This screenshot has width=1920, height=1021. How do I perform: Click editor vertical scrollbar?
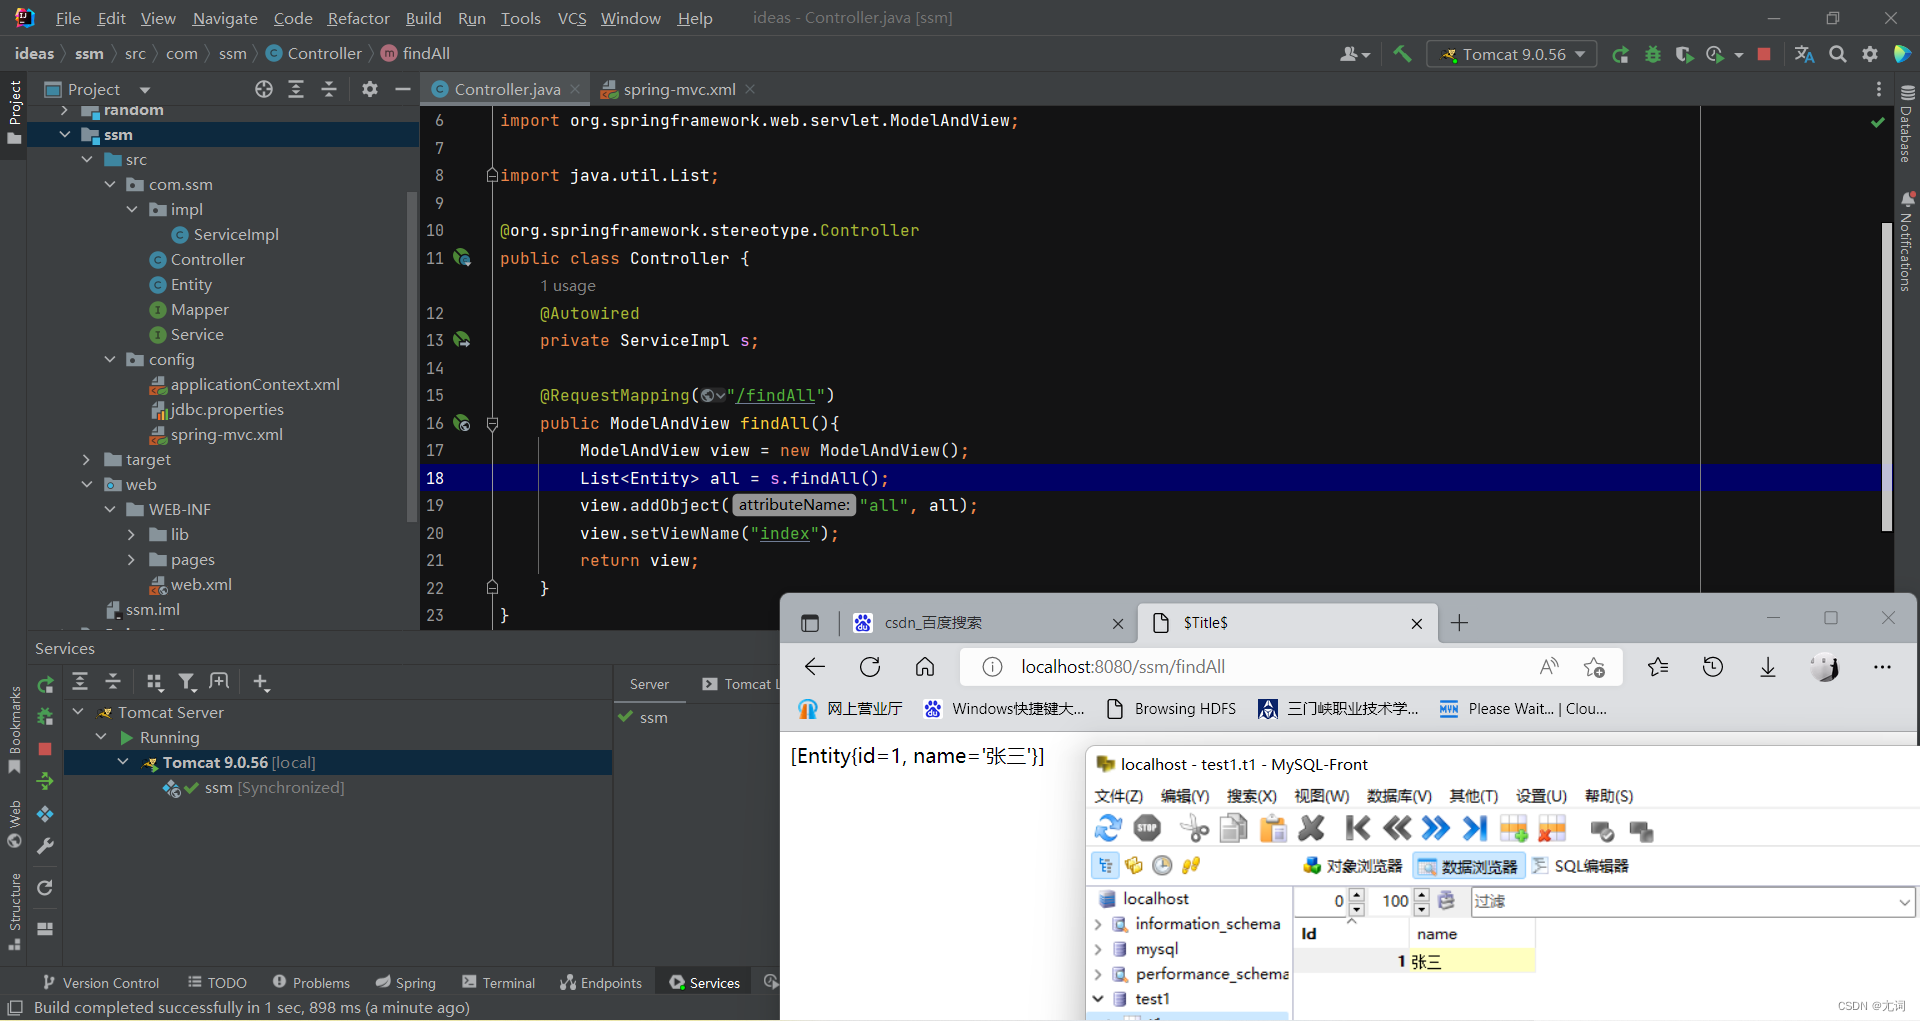(1887, 376)
